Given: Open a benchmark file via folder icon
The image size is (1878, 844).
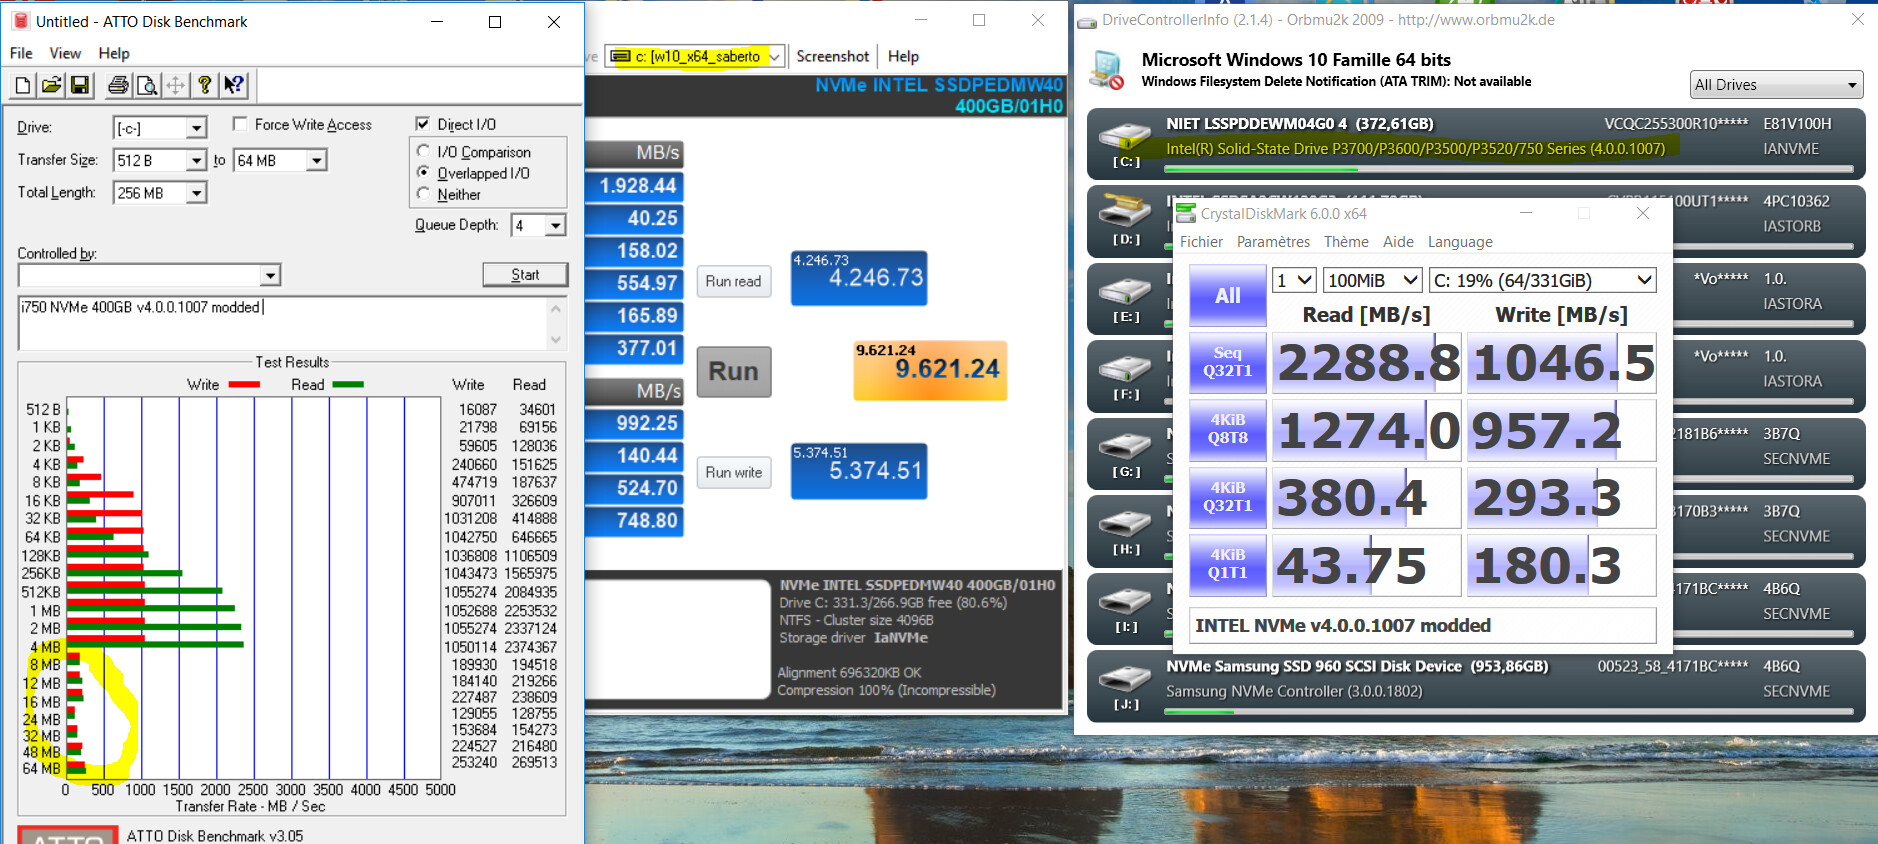Looking at the screenshot, I should click(52, 86).
